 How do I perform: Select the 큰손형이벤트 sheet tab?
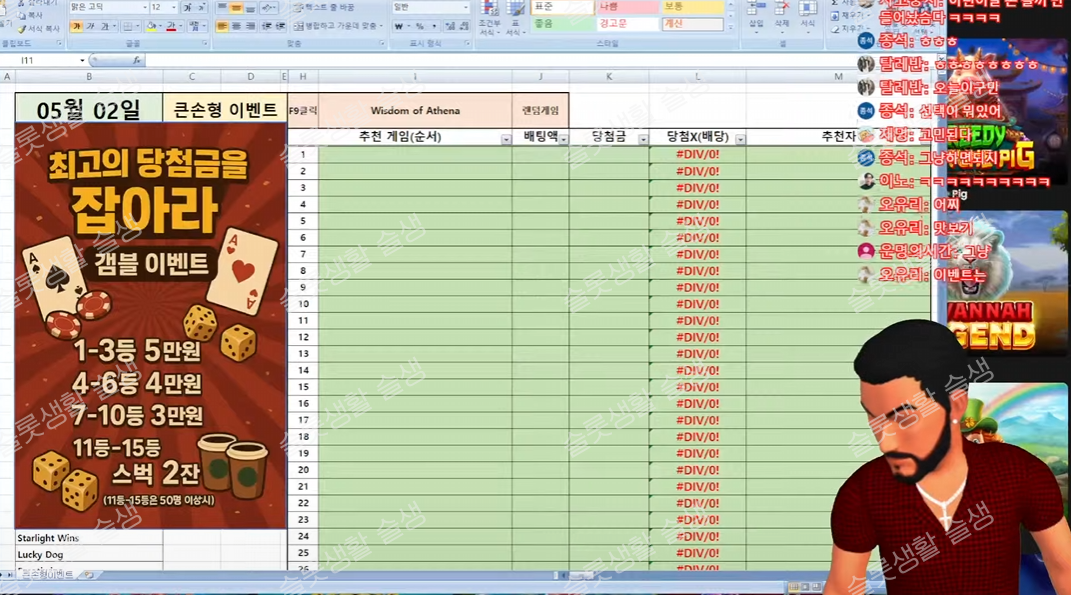[x=48, y=575]
